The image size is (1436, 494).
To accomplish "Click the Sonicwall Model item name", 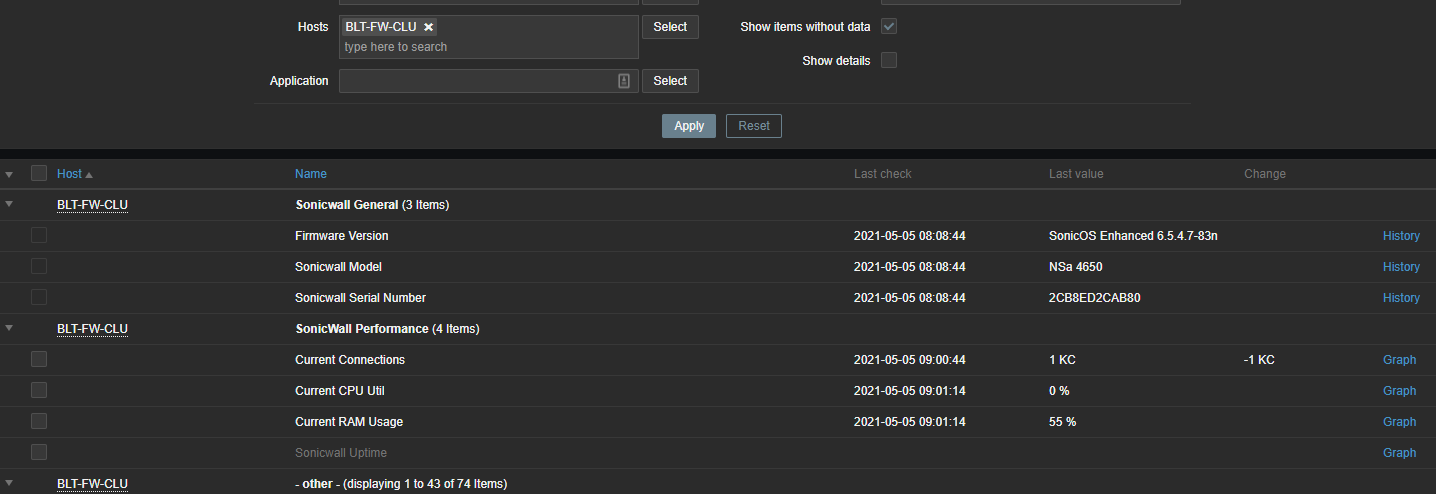I will pyautogui.click(x=338, y=267).
